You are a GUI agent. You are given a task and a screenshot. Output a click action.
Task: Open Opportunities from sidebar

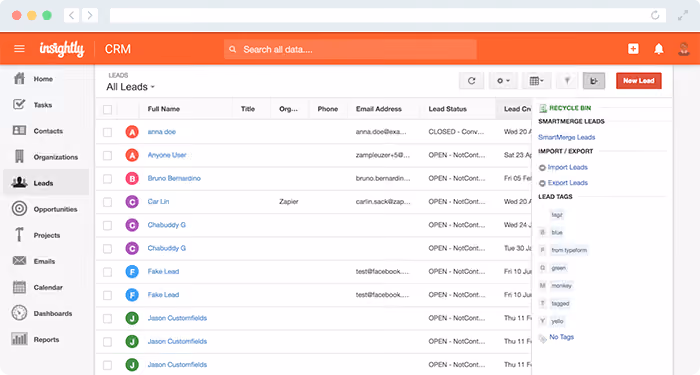pos(55,209)
